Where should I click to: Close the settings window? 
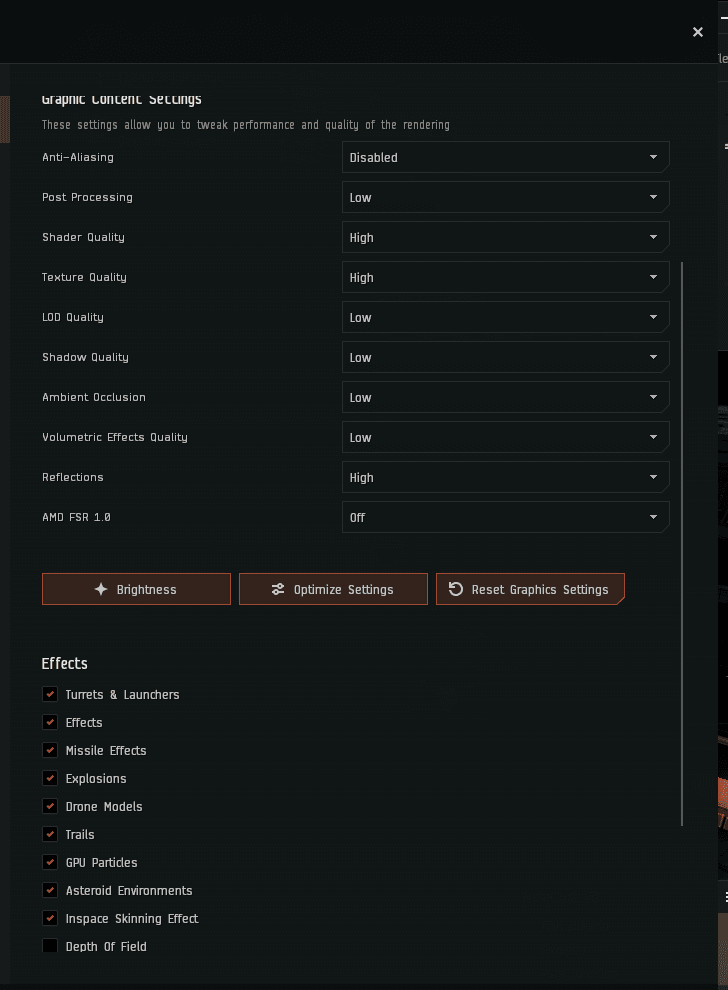(698, 32)
